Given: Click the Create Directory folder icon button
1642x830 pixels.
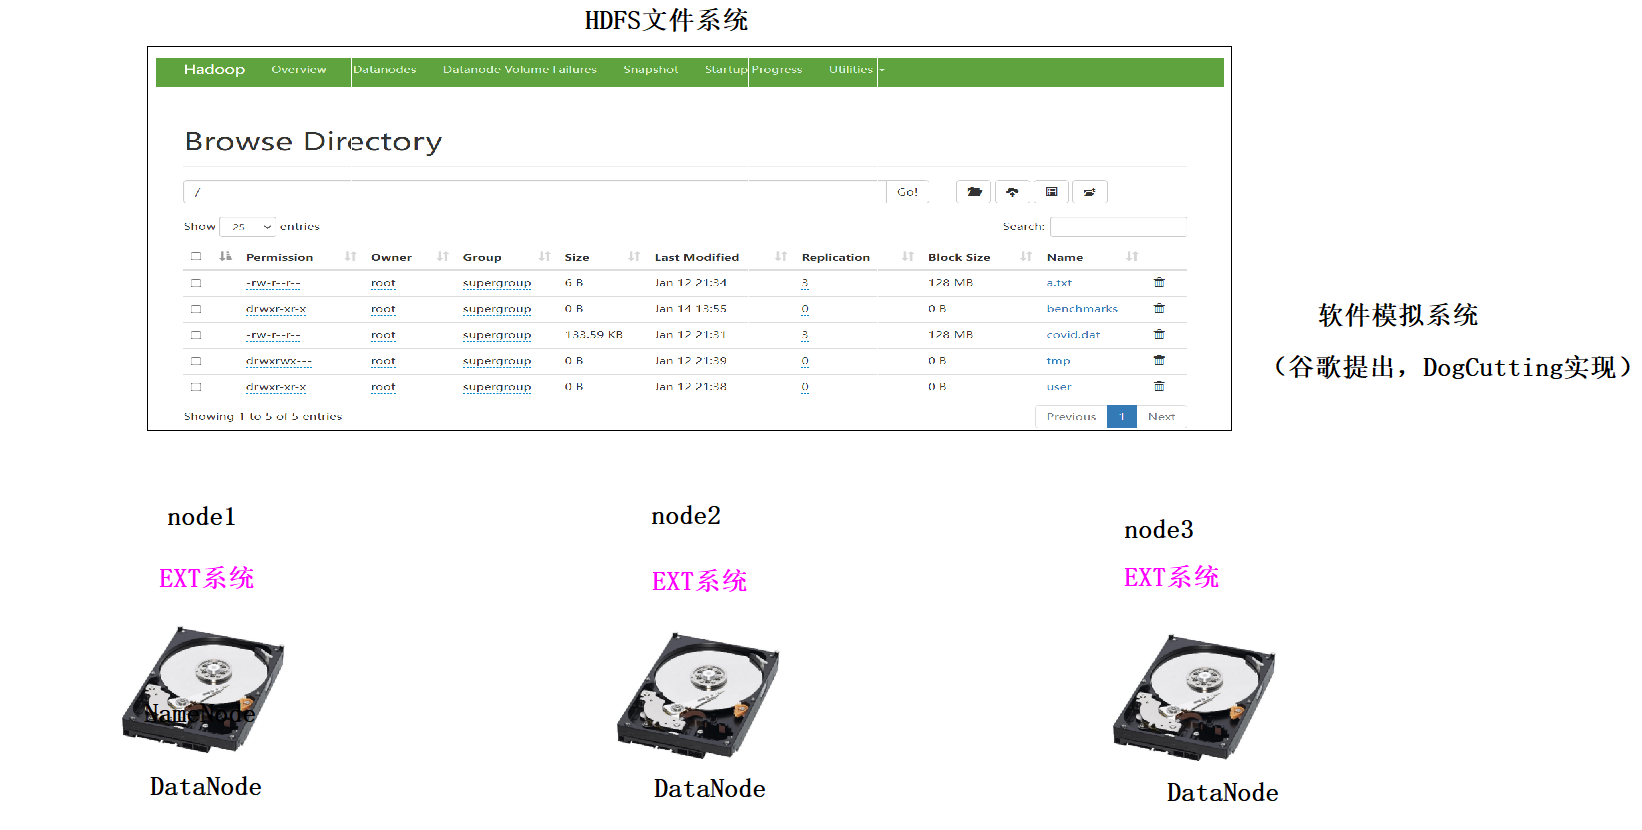Looking at the screenshot, I should pos(974,192).
